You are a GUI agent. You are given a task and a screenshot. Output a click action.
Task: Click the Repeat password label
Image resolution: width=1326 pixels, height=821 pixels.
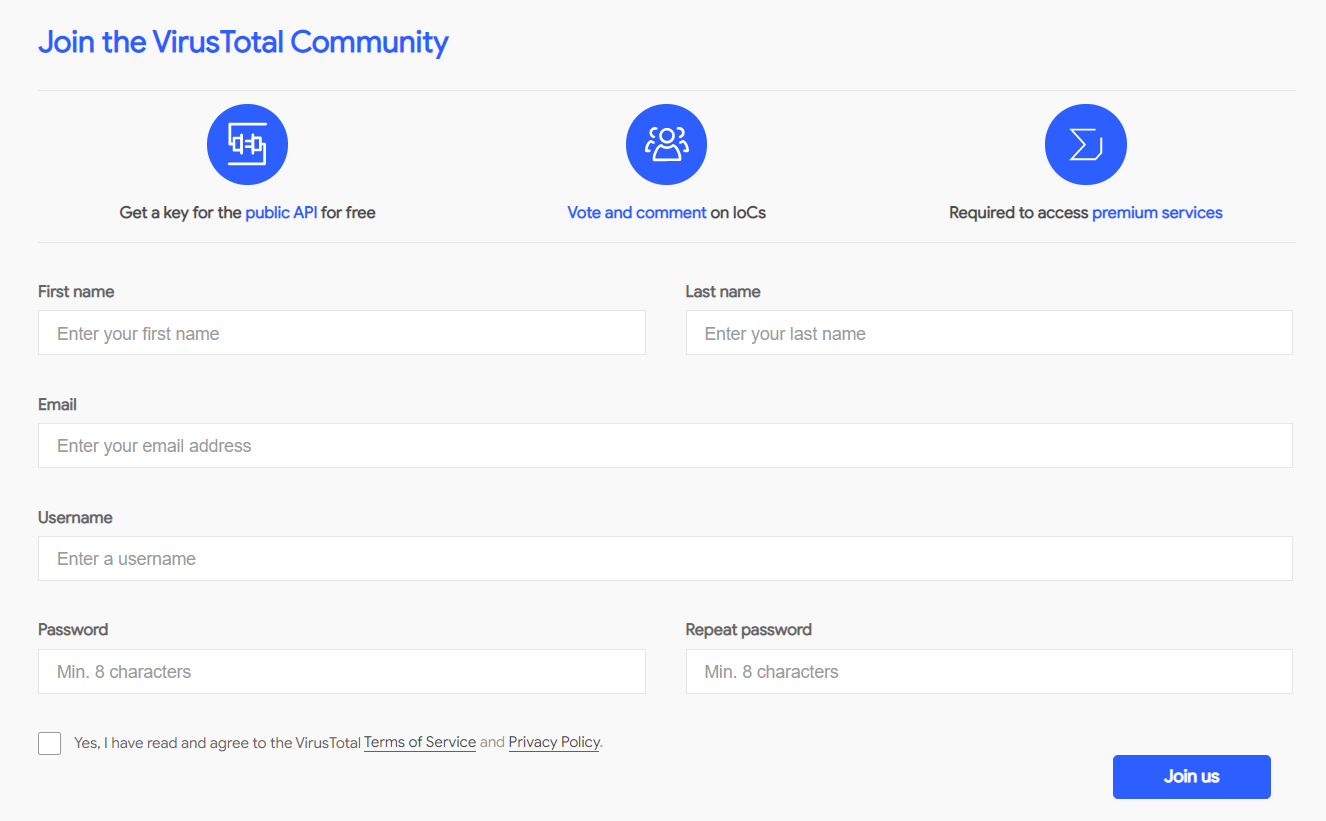coord(749,630)
